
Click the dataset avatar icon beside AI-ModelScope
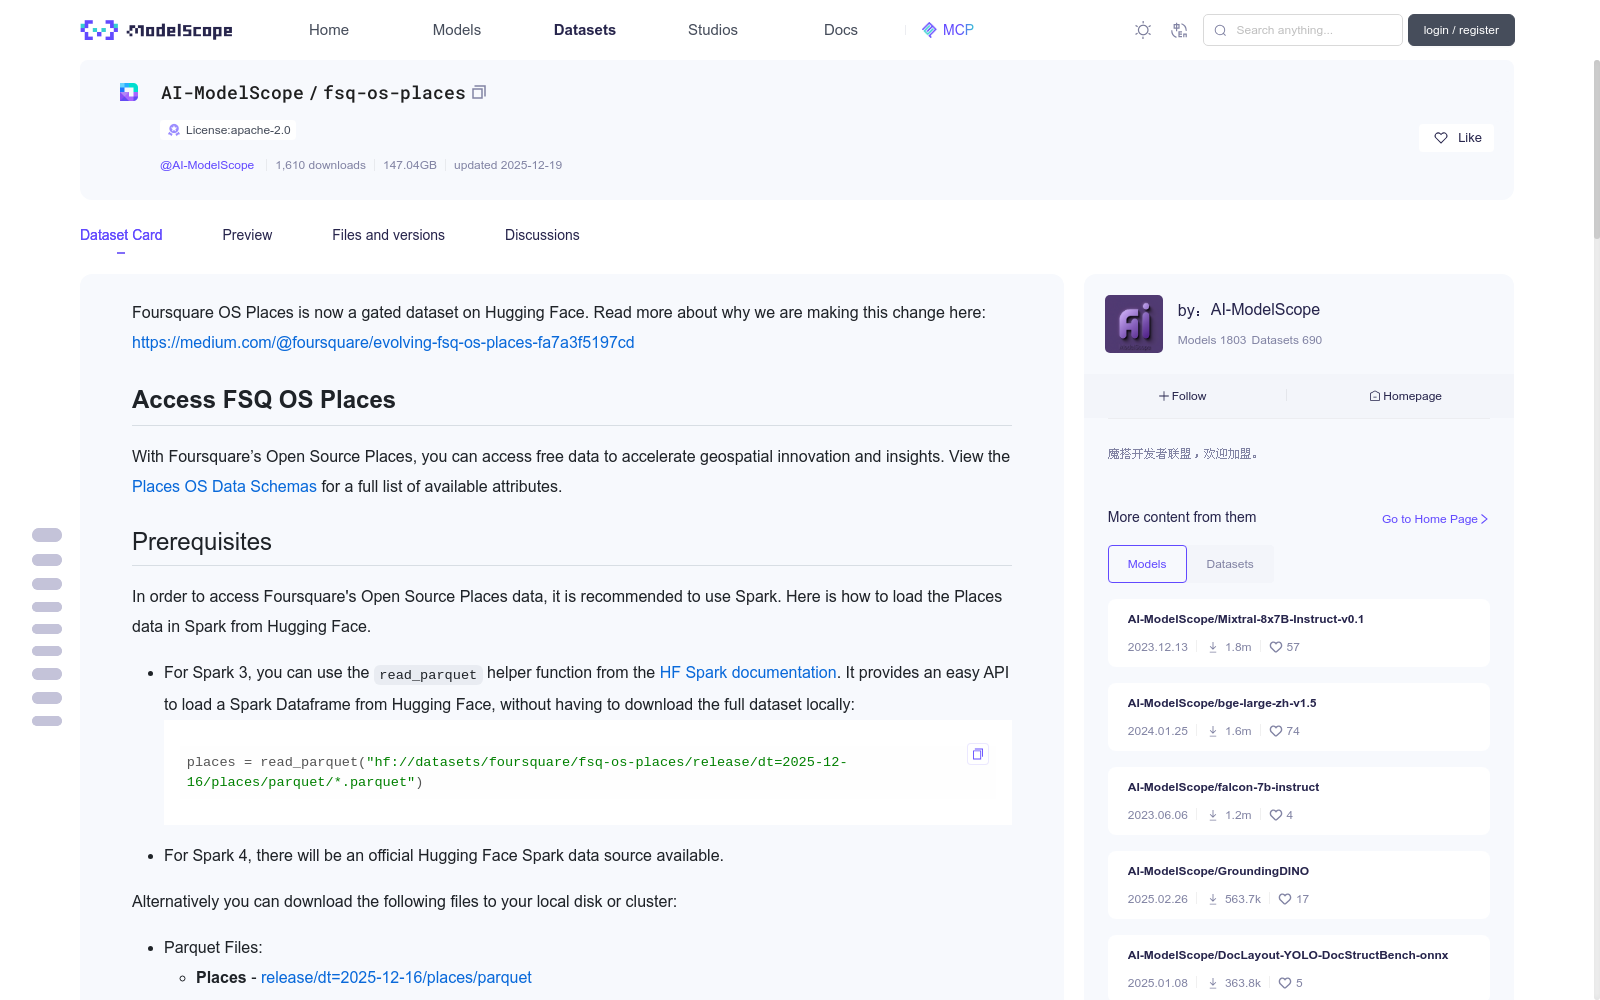pos(129,92)
